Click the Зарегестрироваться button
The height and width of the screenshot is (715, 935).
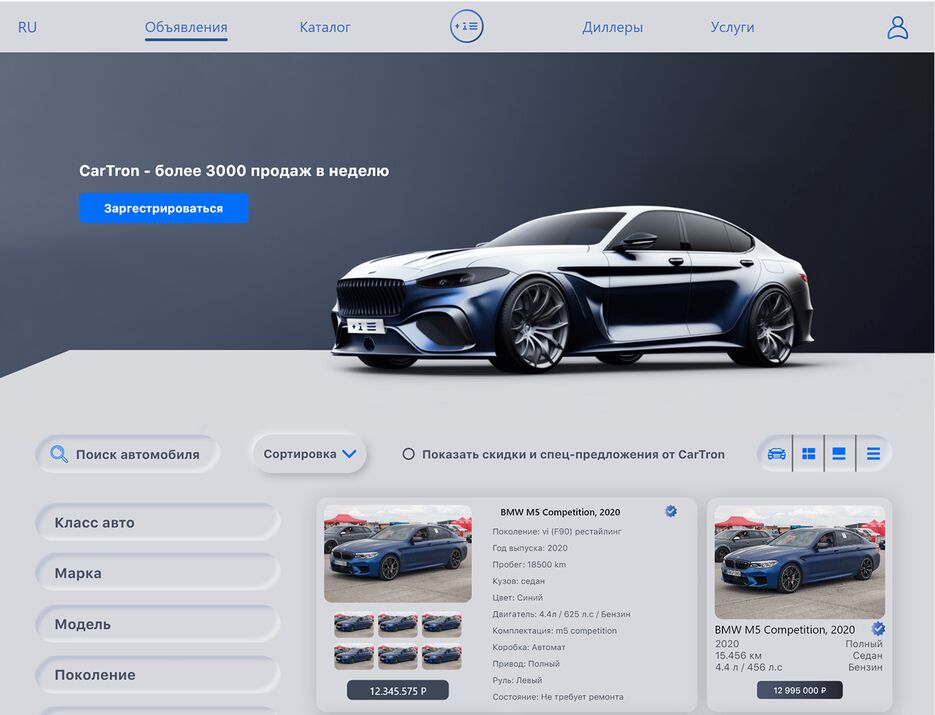coord(163,208)
